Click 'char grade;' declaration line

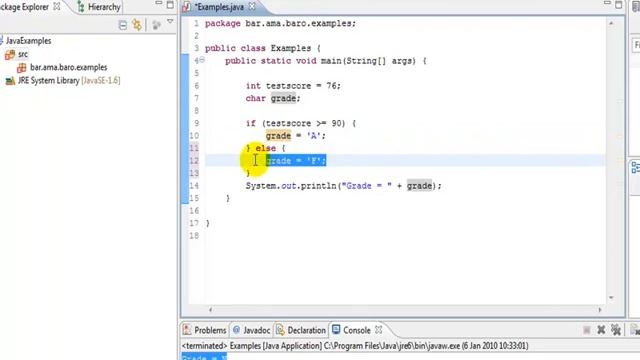click(273, 98)
